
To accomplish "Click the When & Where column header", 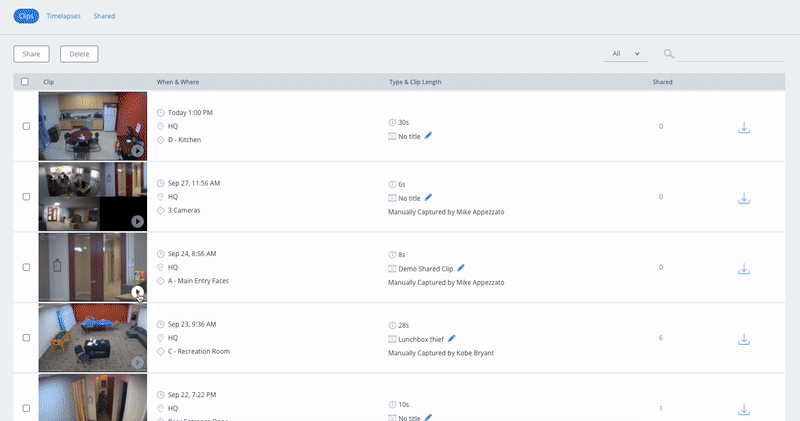I will pos(178,82).
